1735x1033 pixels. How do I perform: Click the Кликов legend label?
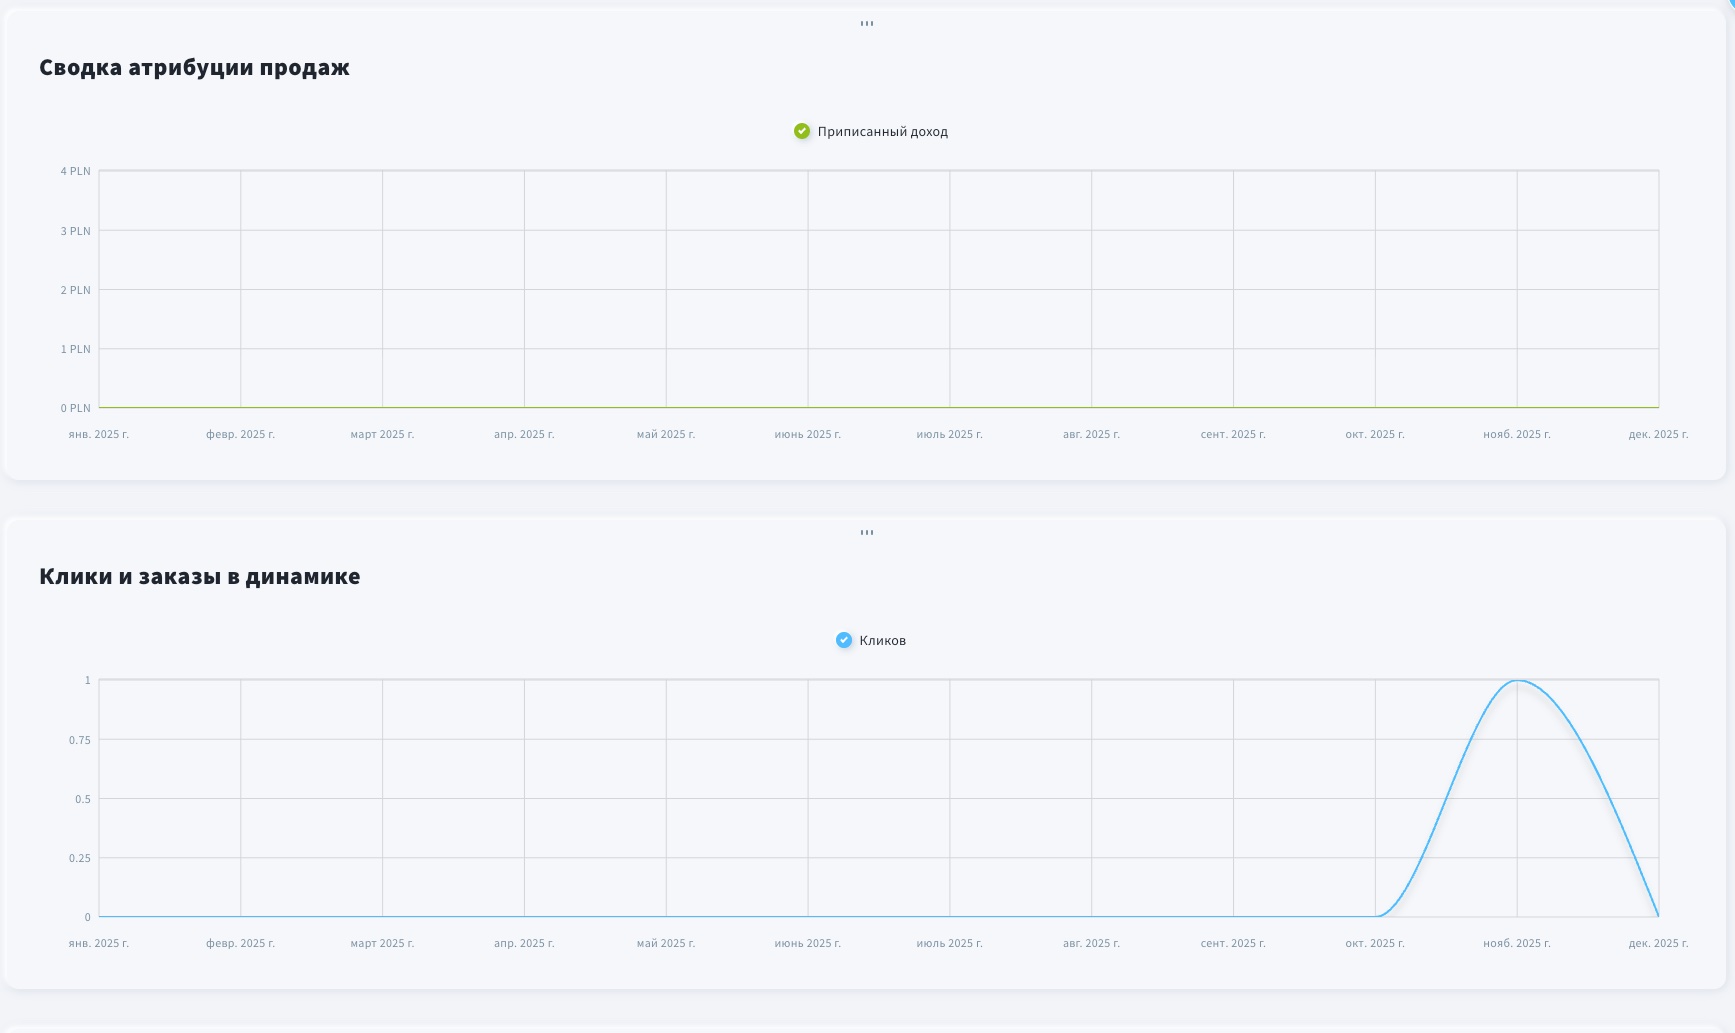tap(883, 641)
